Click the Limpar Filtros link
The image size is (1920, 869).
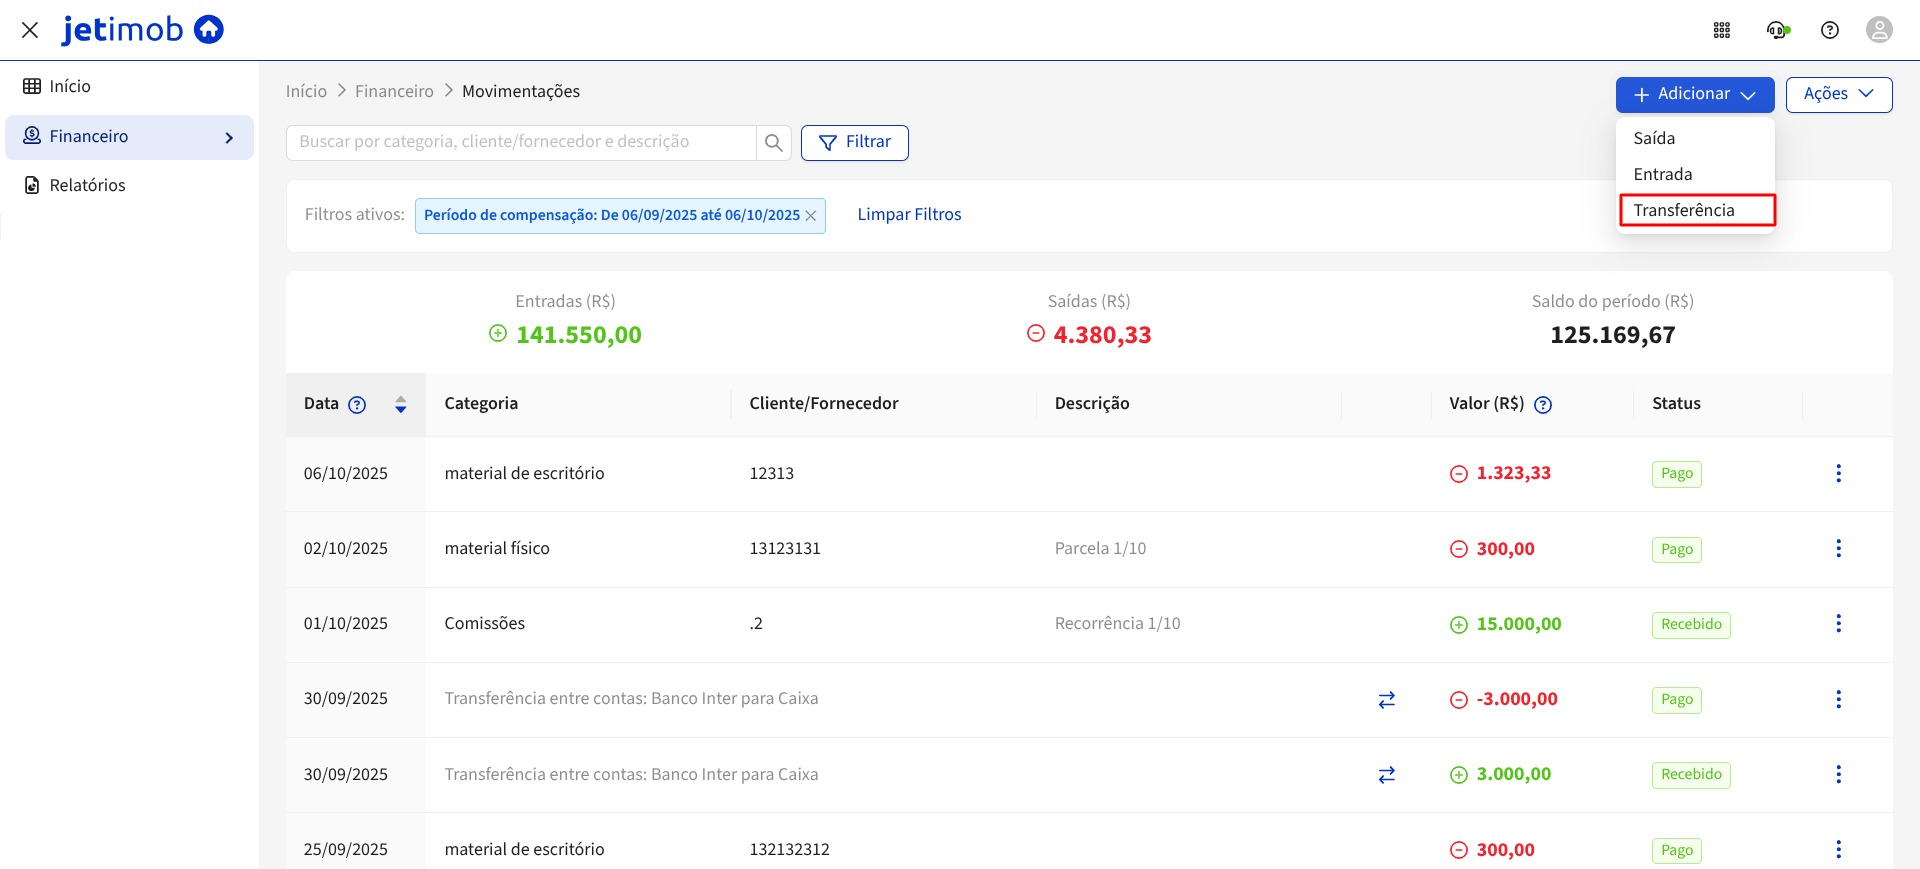tap(909, 214)
